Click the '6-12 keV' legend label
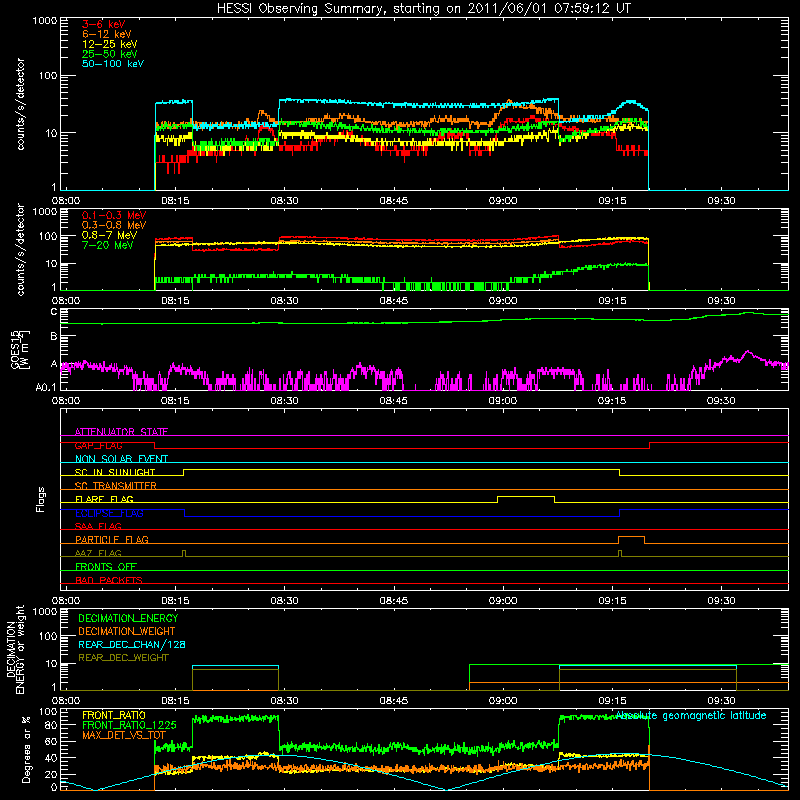Screen dimensions: 800x800 (107, 34)
